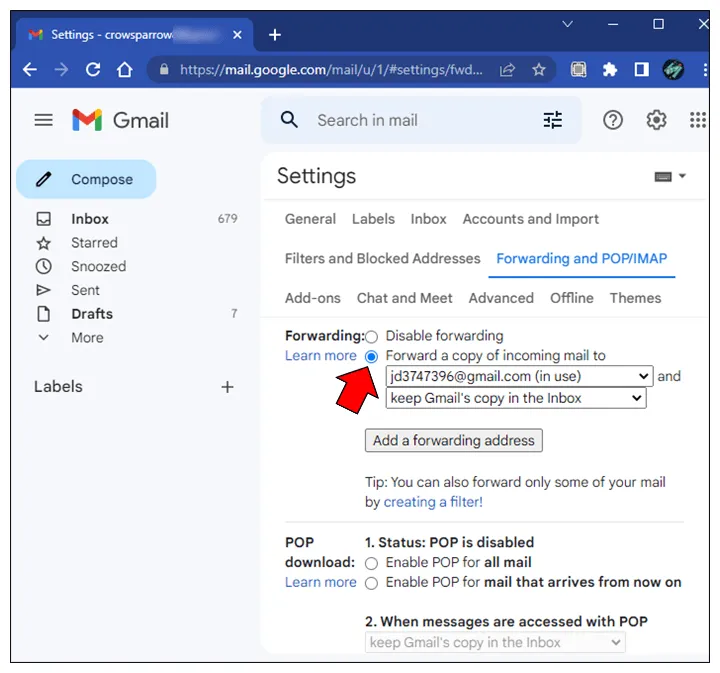The width and height of the screenshot is (720, 673).
Task: Click the screenshot extension icon in toolbar
Action: coord(579,70)
